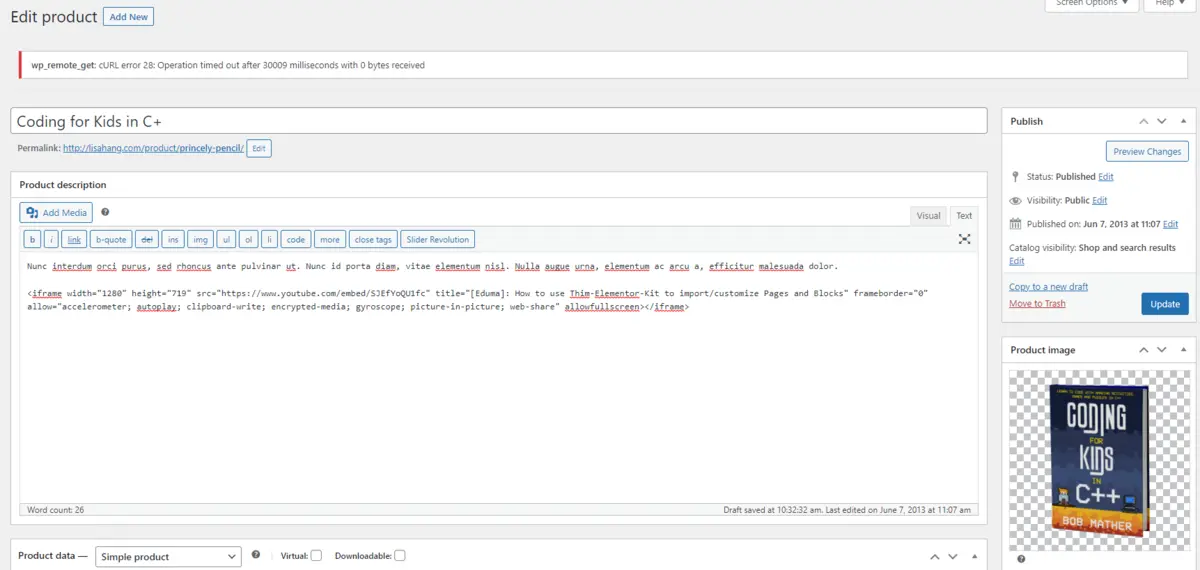The height and width of the screenshot is (570, 1200).
Task: Insert link tag in the editor
Action: [x=74, y=240]
